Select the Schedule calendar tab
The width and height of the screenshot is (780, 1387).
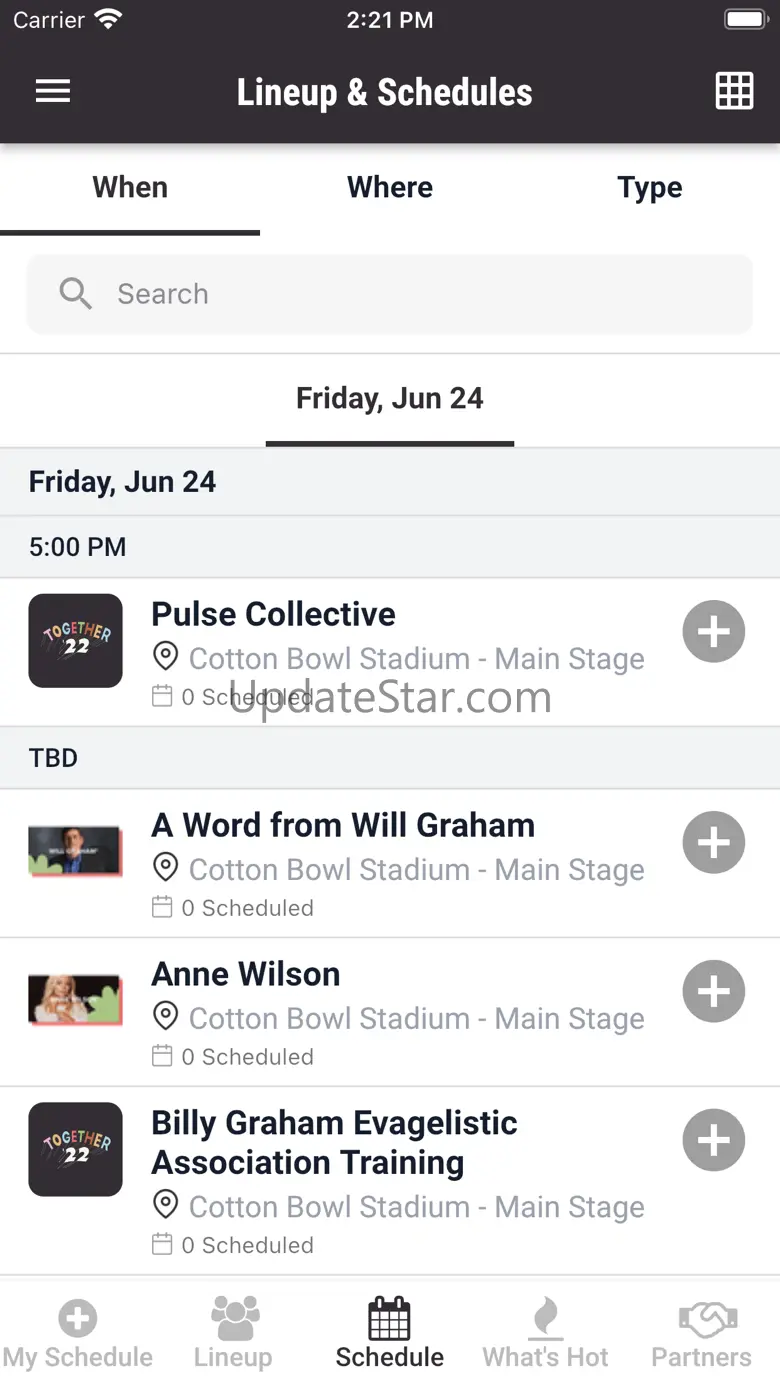click(390, 1334)
